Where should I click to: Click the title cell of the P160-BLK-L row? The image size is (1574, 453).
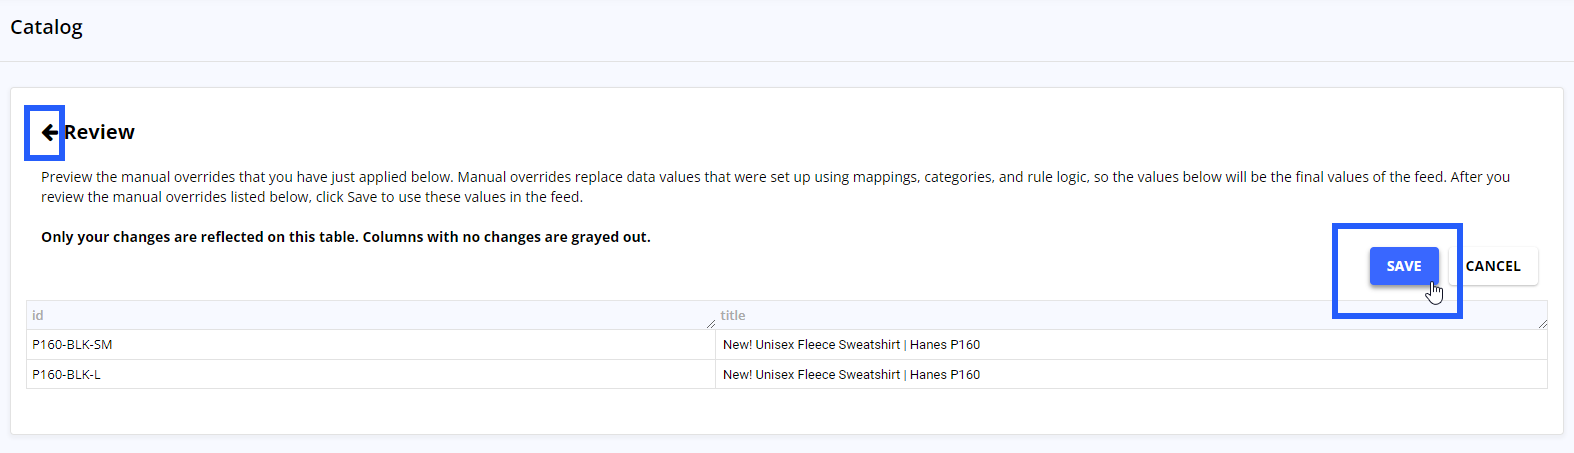click(1132, 375)
